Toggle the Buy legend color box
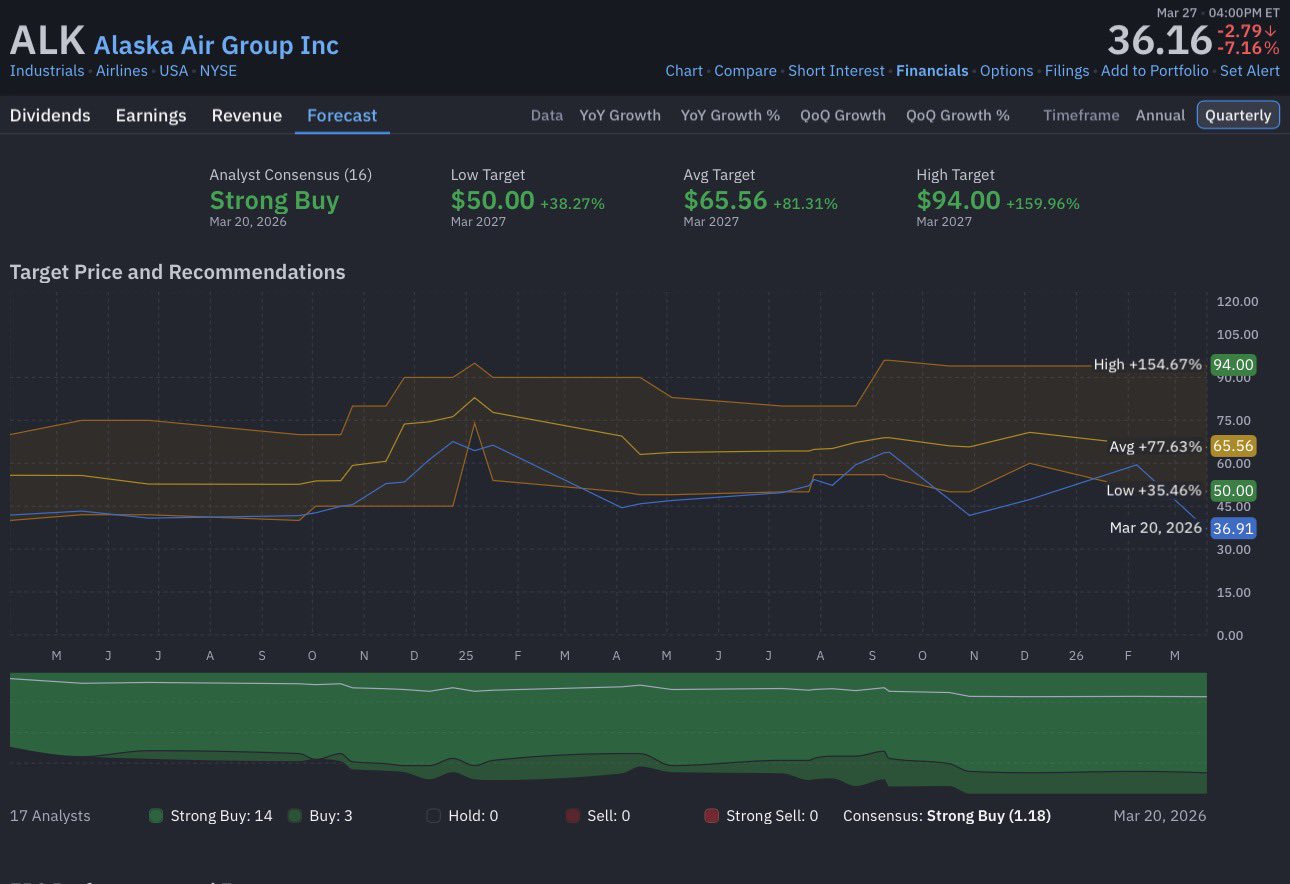The height and width of the screenshot is (884, 1290). click(295, 816)
